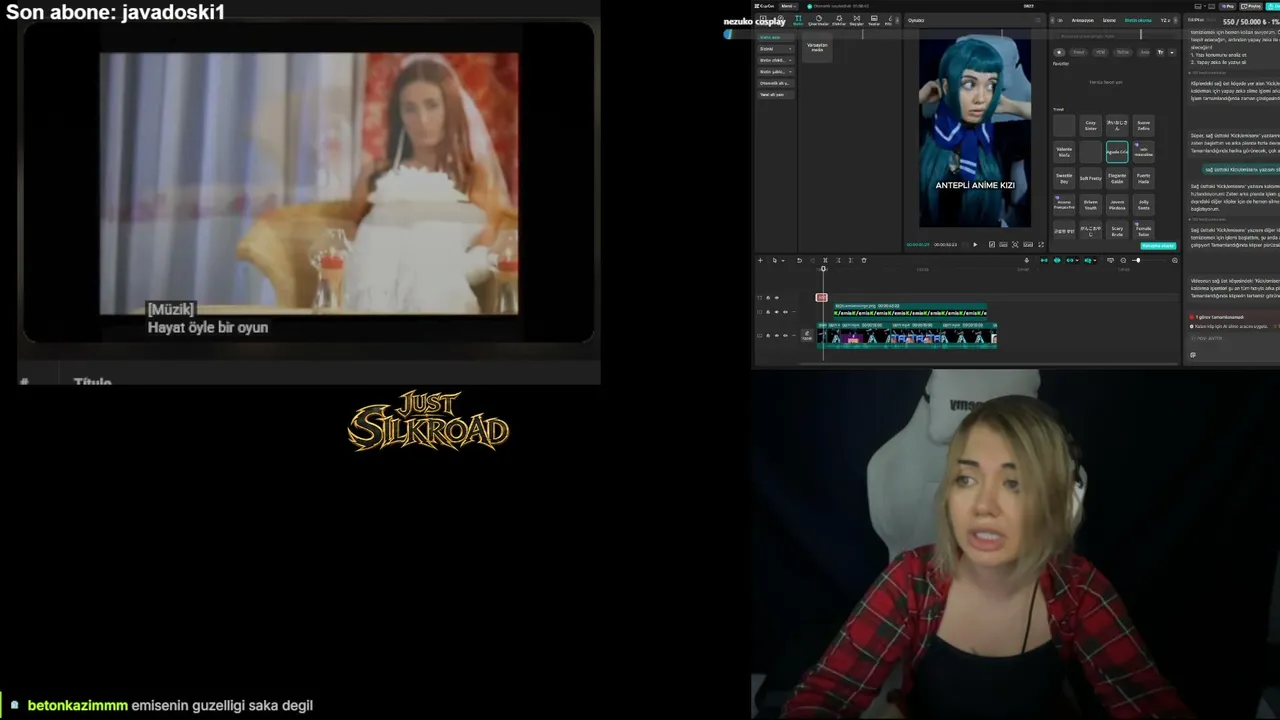Choose the Female Tutor voice
The height and width of the screenshot is (720, 1280).
click(x=1143, y=230)
